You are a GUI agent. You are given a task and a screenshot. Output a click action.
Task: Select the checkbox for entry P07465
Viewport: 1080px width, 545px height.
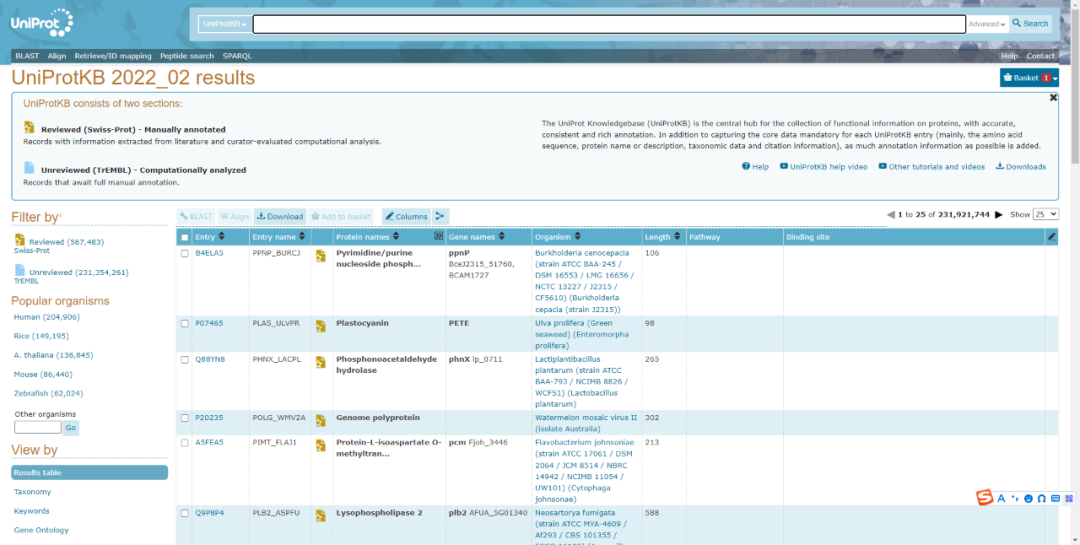(184, 324)
